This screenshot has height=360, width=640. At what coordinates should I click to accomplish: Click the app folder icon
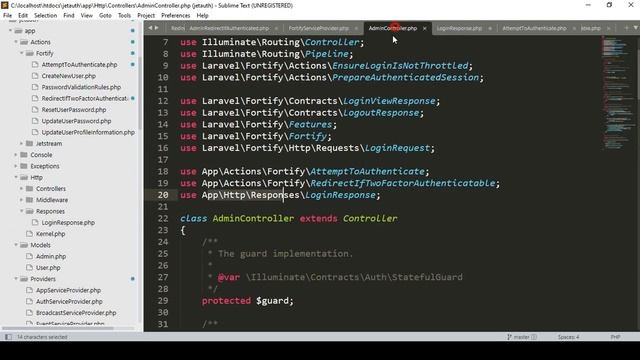(19, 31)
